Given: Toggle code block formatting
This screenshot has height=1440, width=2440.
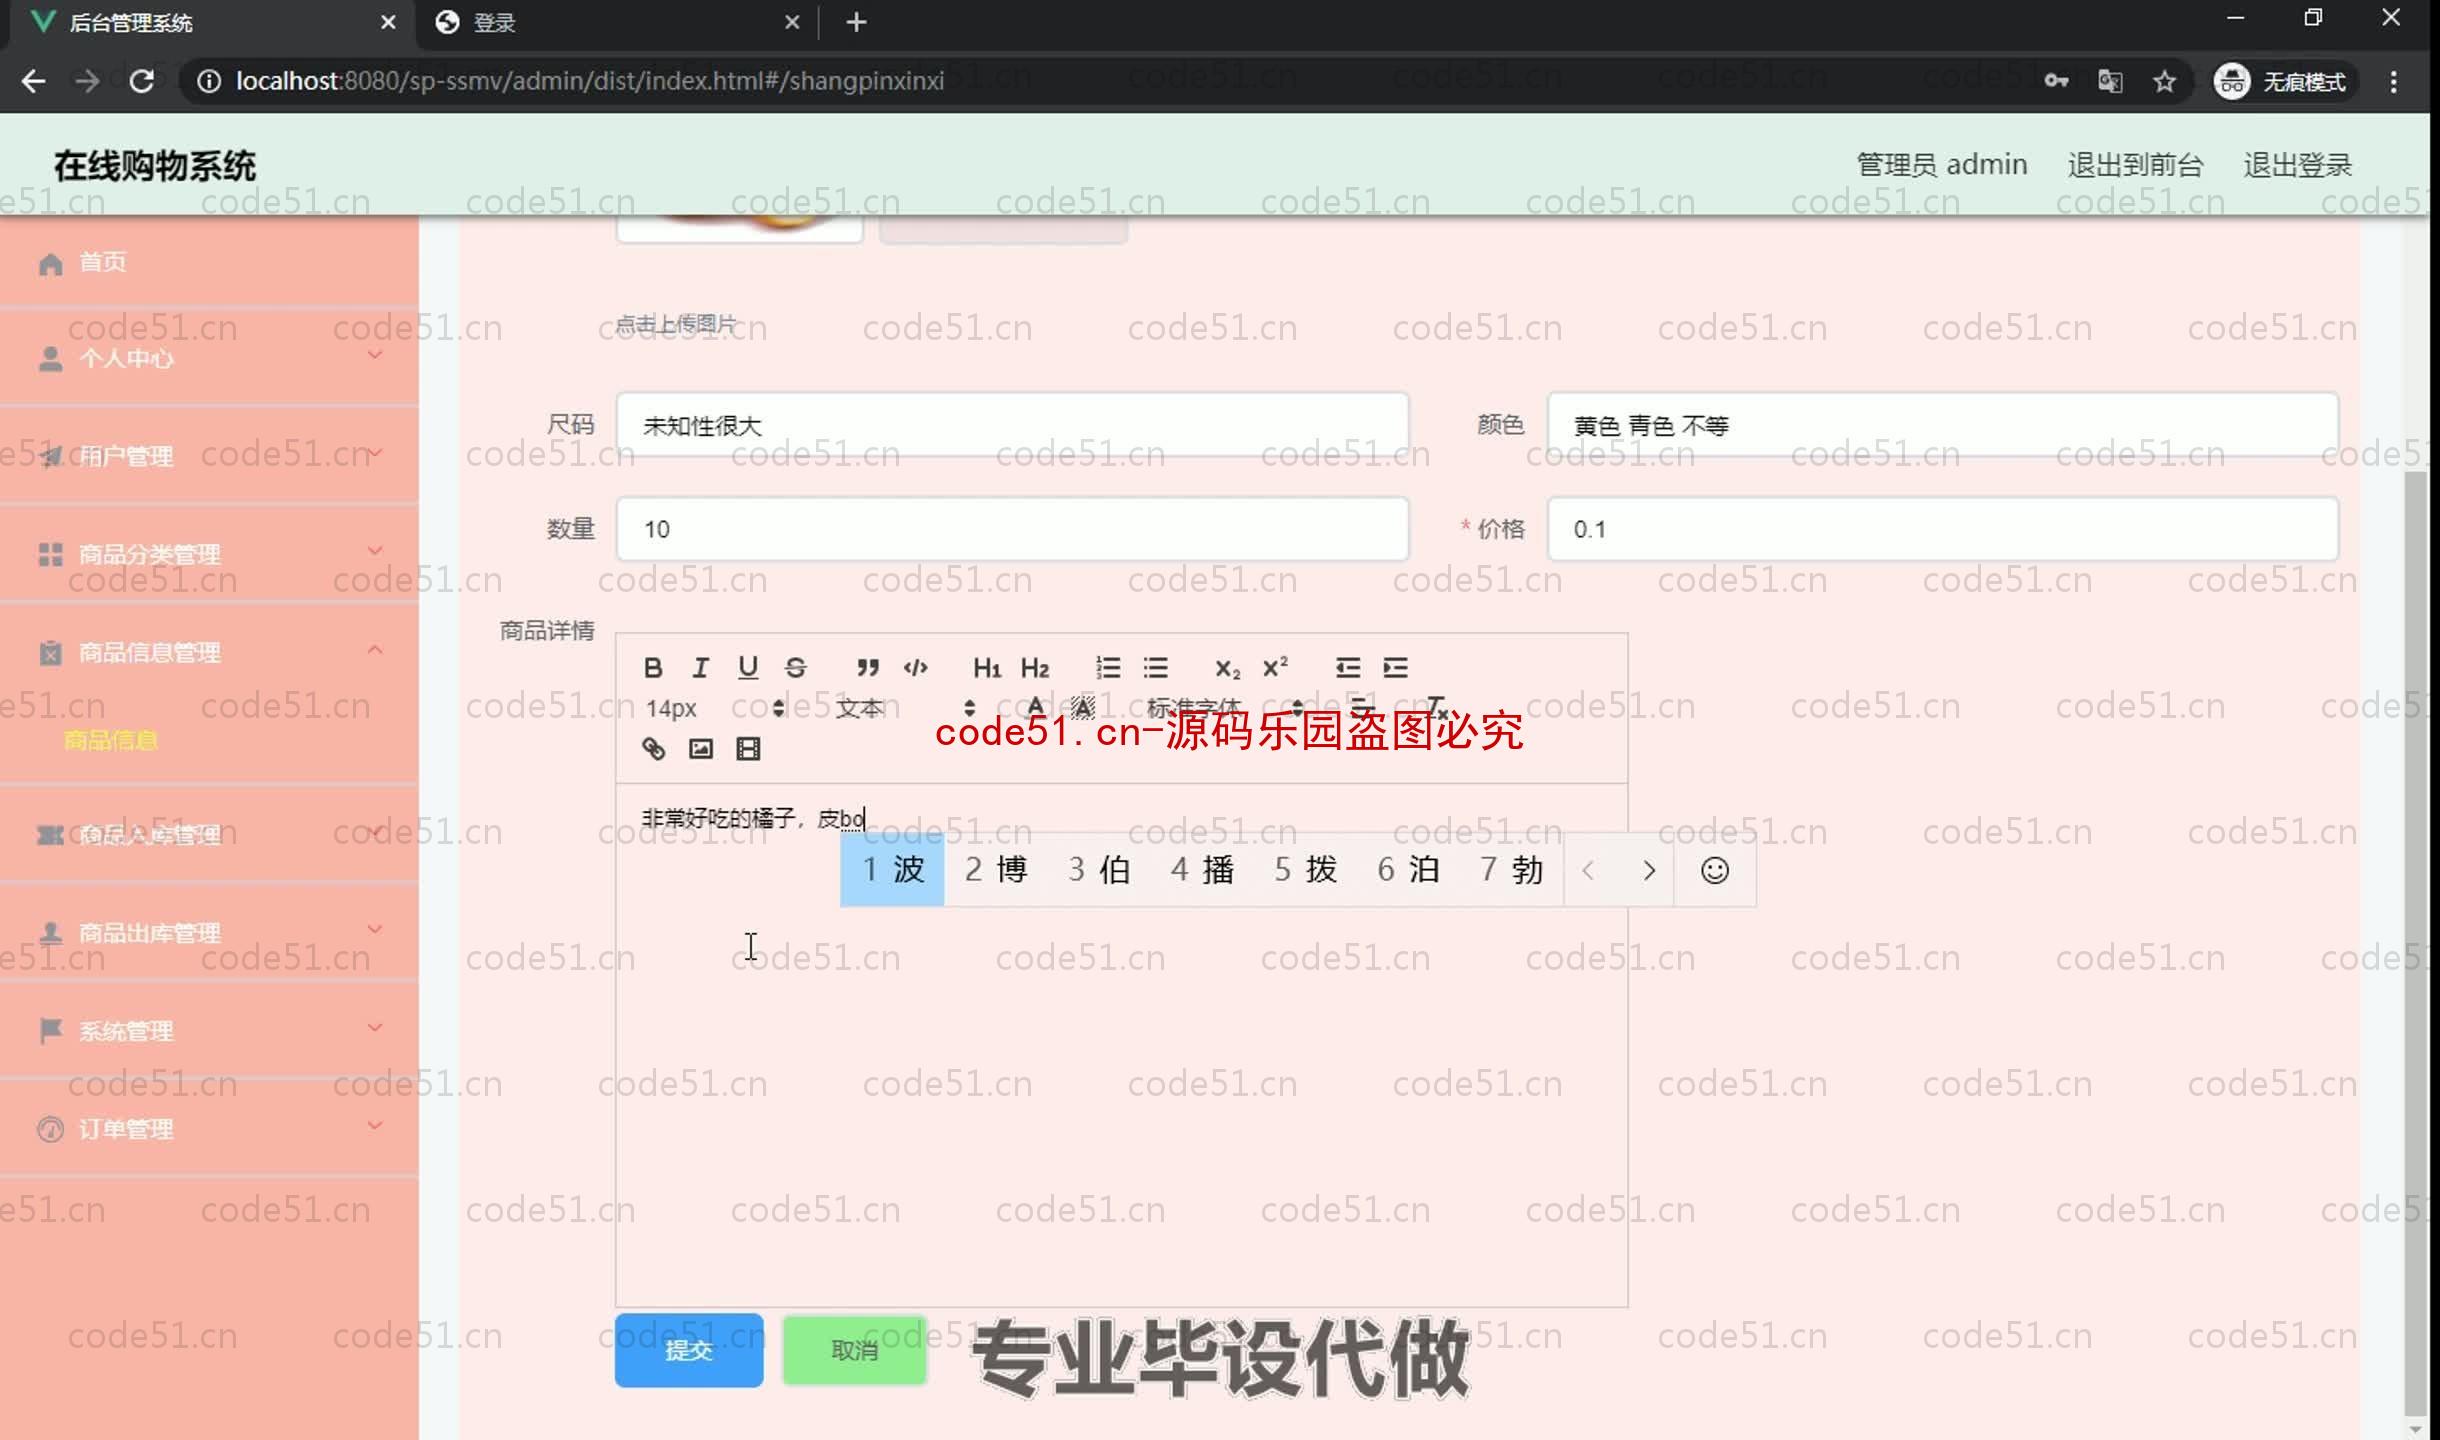Looking at the screenshot, I should [915, 667].
